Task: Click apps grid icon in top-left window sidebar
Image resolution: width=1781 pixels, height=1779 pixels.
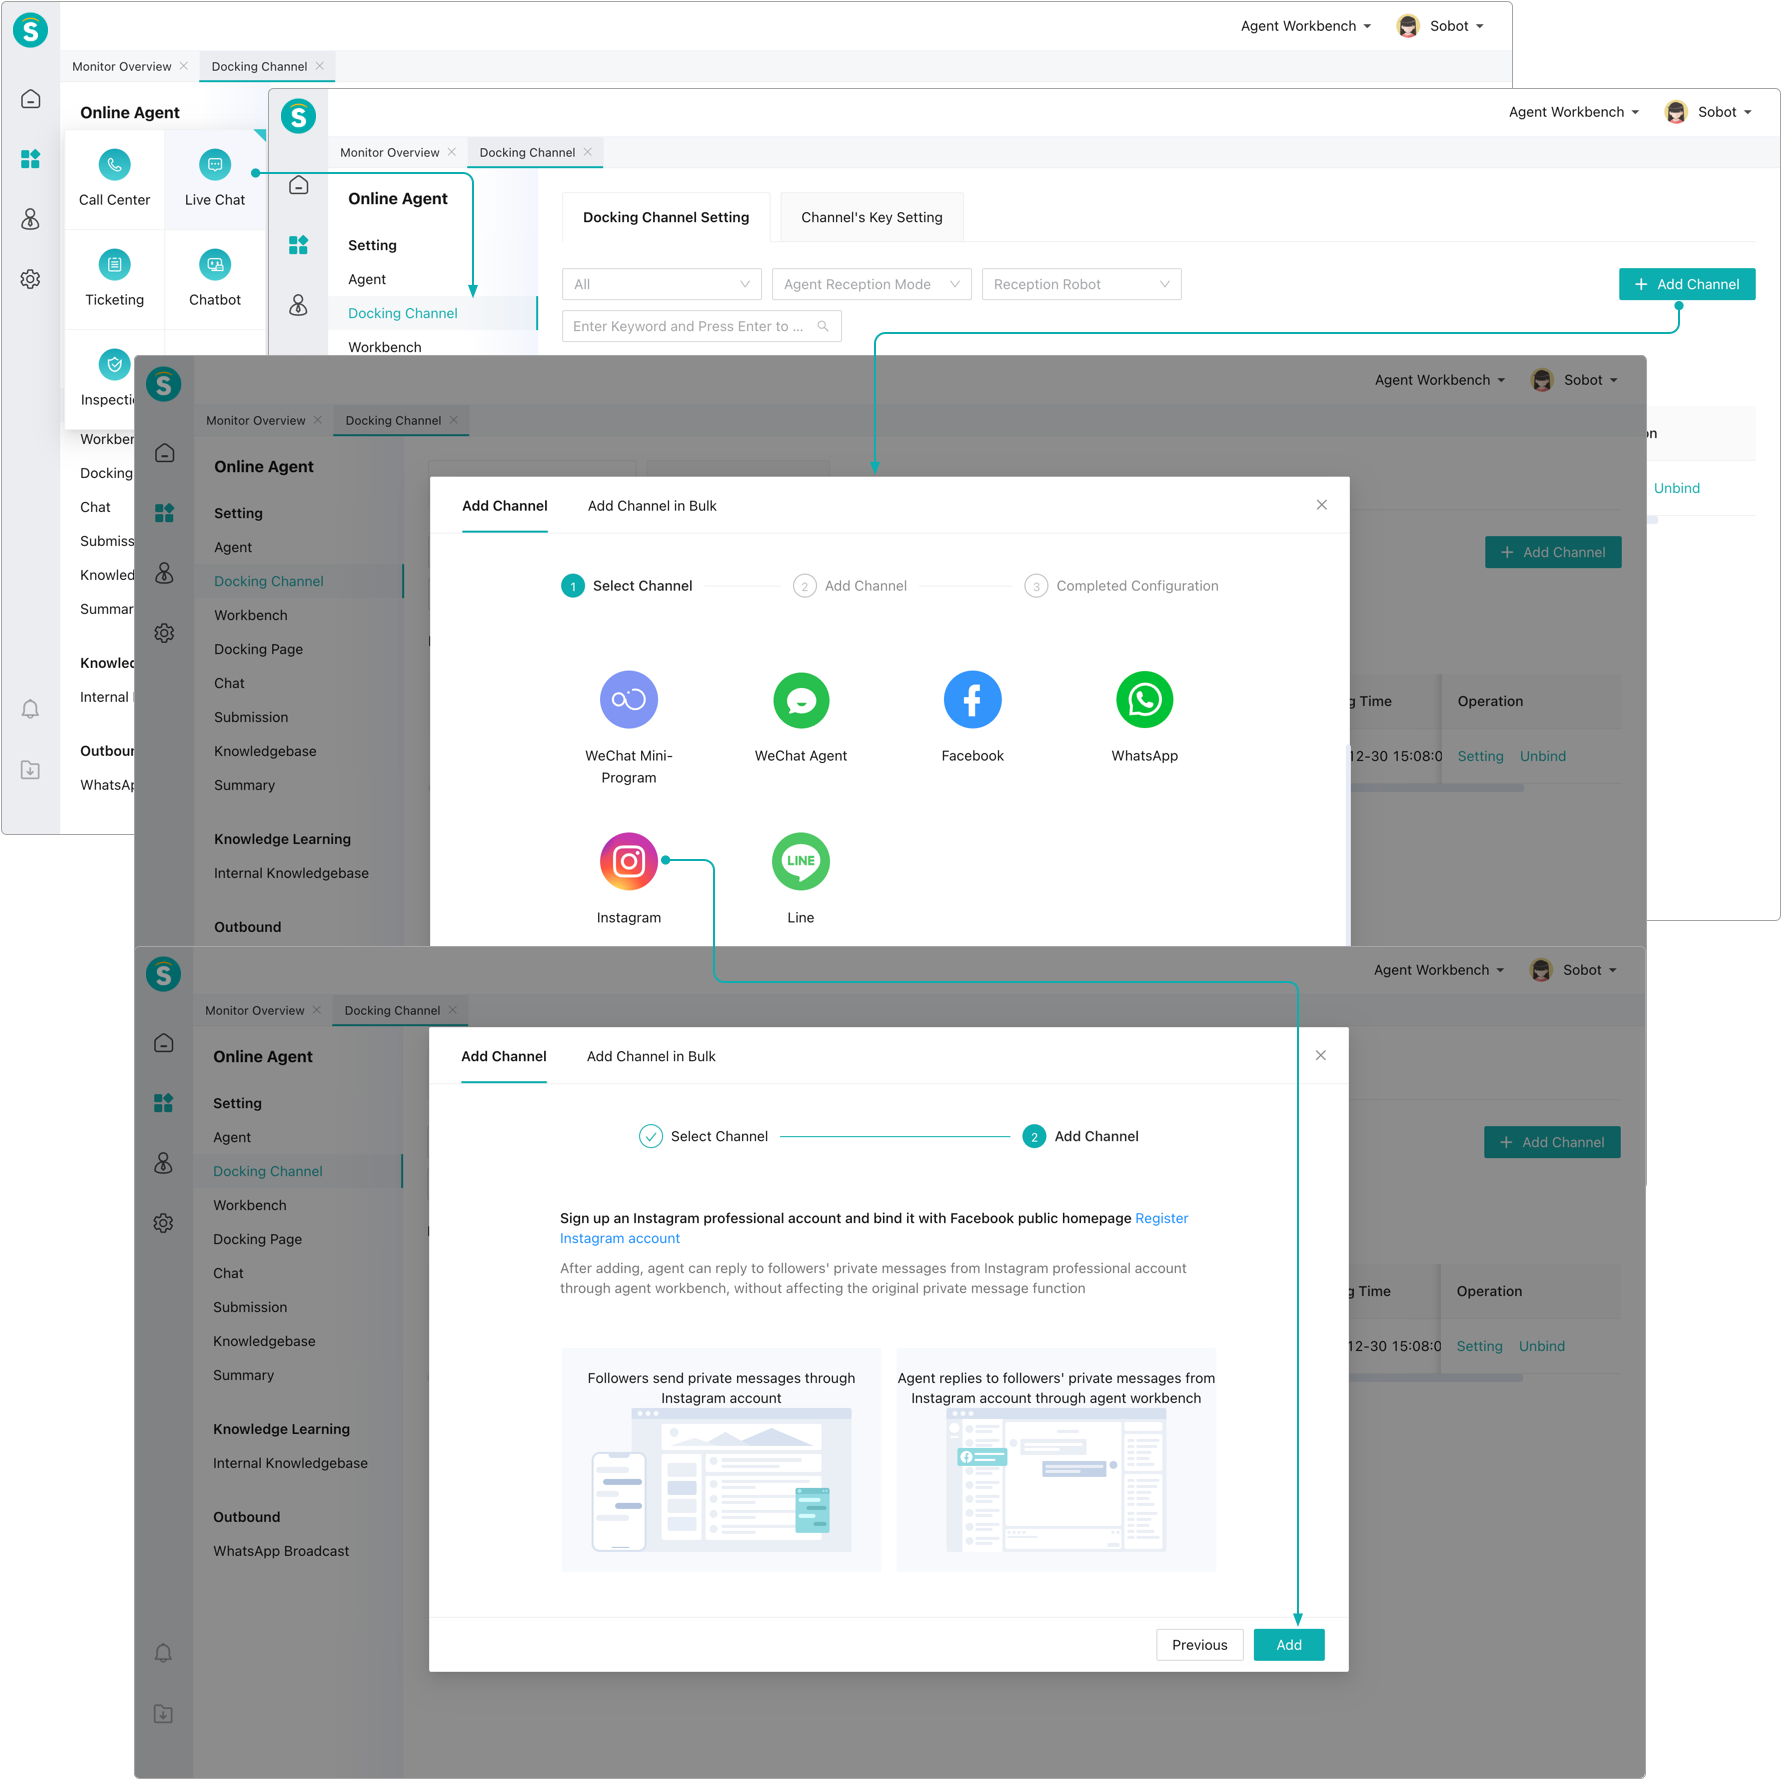Action: point(31,159)
